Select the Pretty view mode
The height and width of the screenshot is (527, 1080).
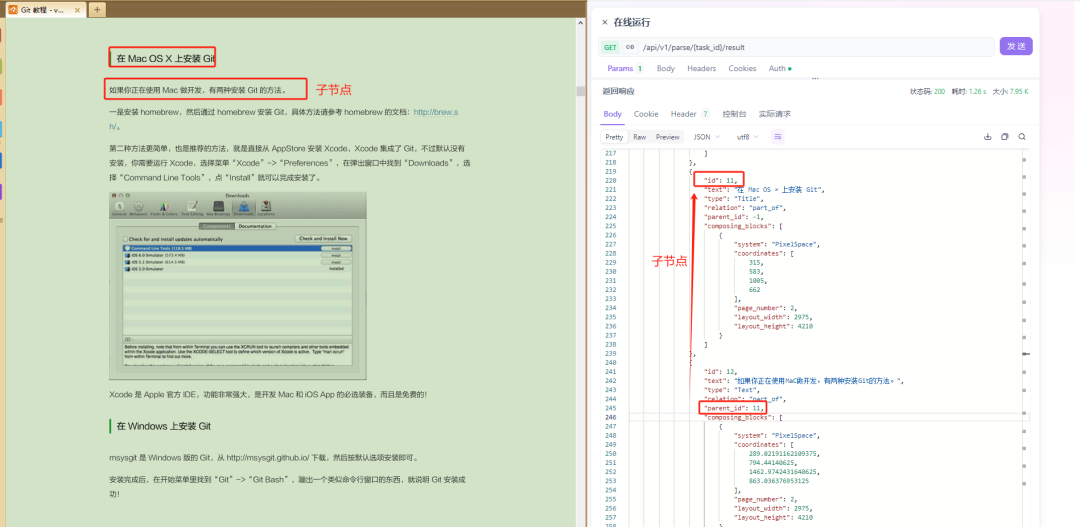(614, 137)
